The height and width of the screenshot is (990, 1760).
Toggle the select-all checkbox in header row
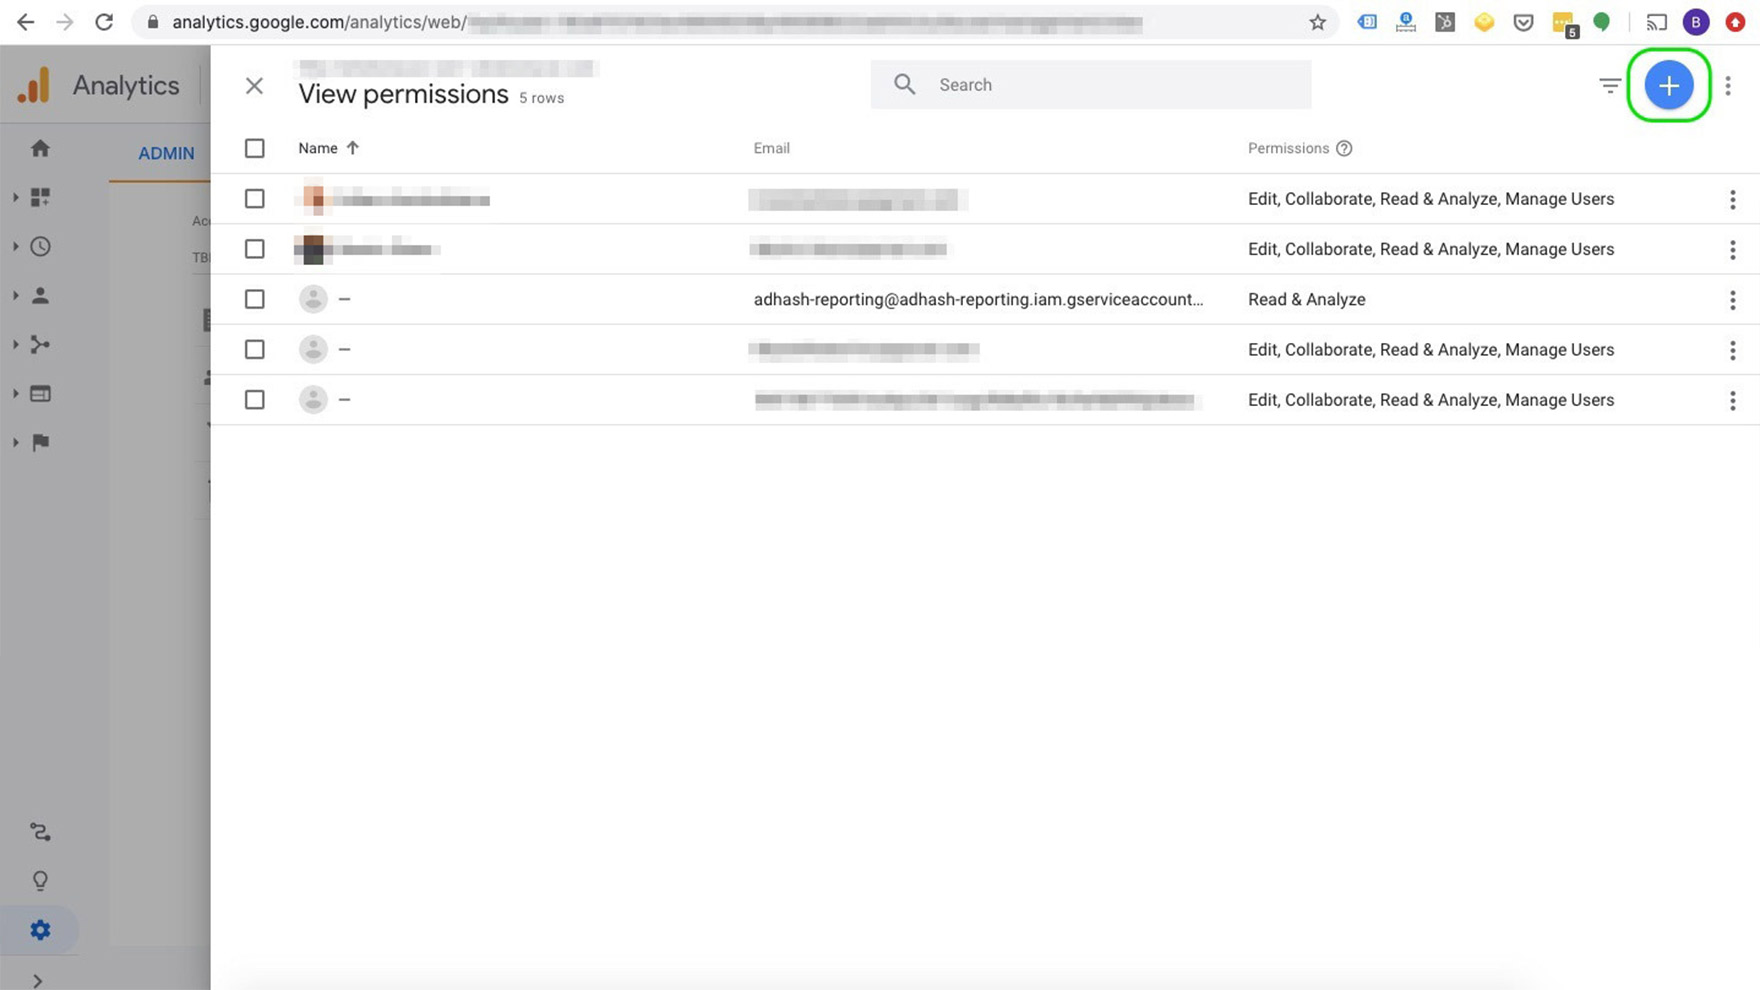(x=255, y=148)
